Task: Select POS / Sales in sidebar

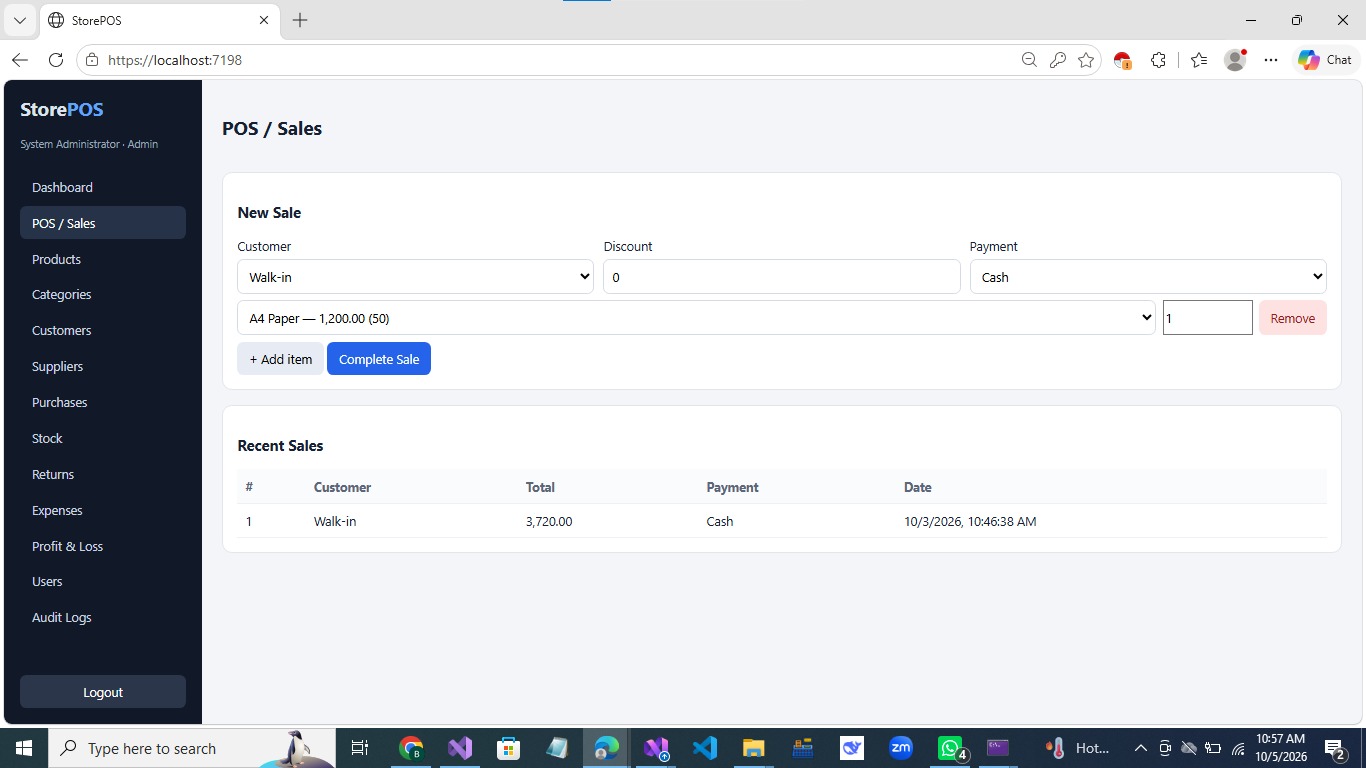Action: coord(103,223)
